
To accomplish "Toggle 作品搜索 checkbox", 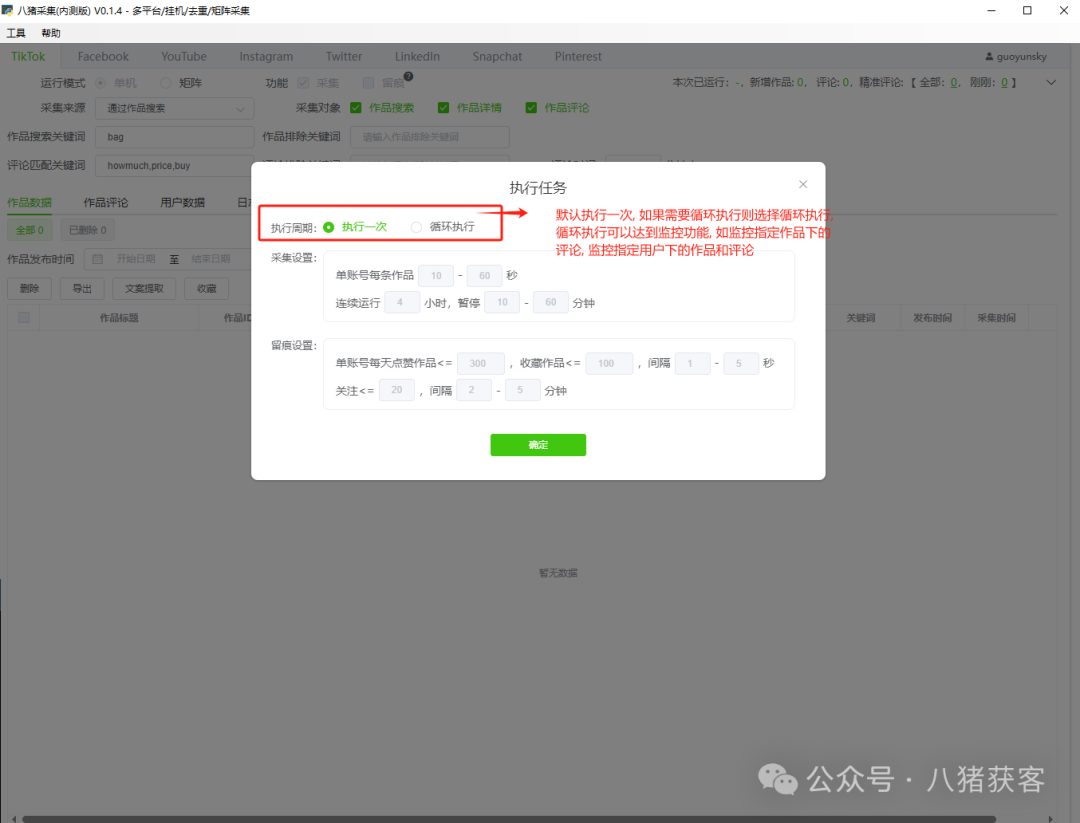I will point(356,107).
